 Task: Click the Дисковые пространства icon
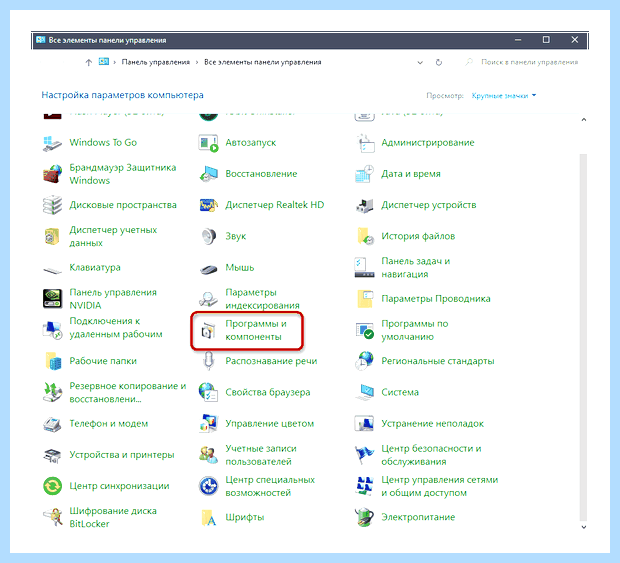[52, 205]
